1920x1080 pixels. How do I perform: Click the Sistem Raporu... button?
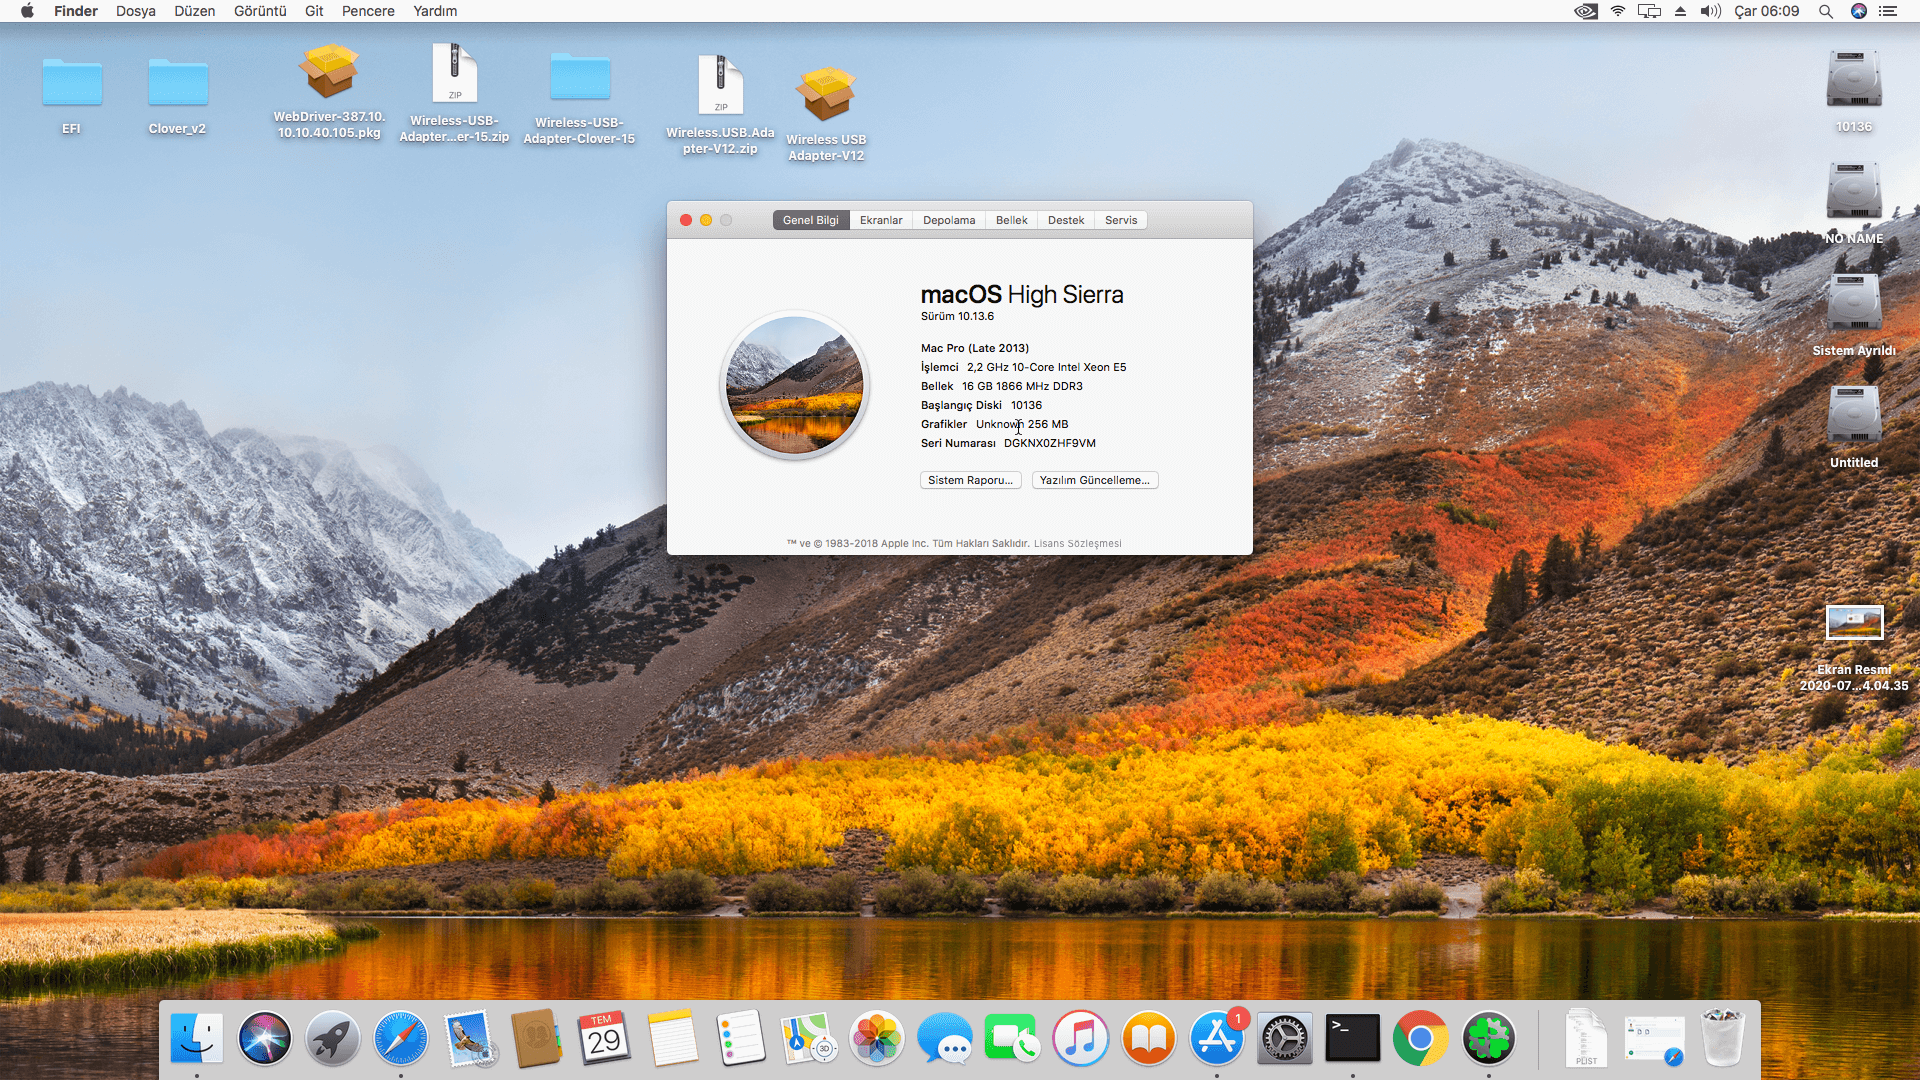point(970,480)
